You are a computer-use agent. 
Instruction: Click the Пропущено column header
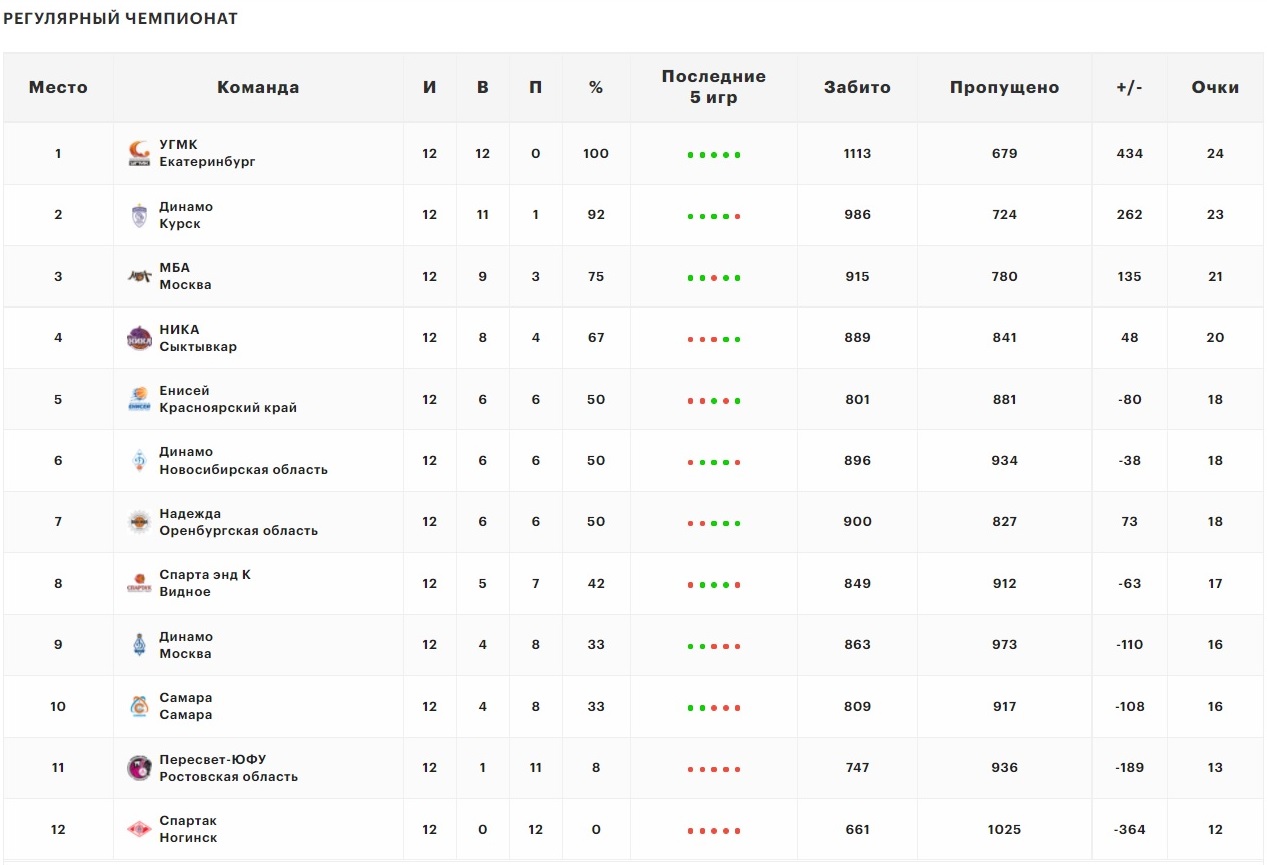[x=1004, y=87]
